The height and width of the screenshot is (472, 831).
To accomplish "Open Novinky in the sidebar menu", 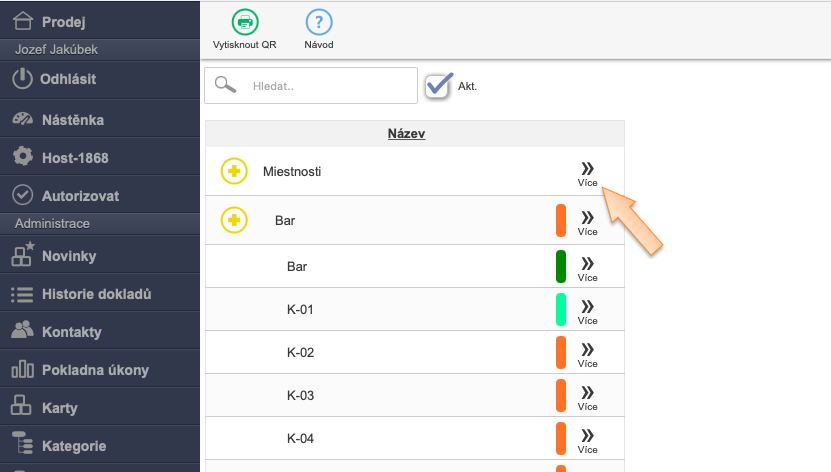I will [x=69, y=256].
